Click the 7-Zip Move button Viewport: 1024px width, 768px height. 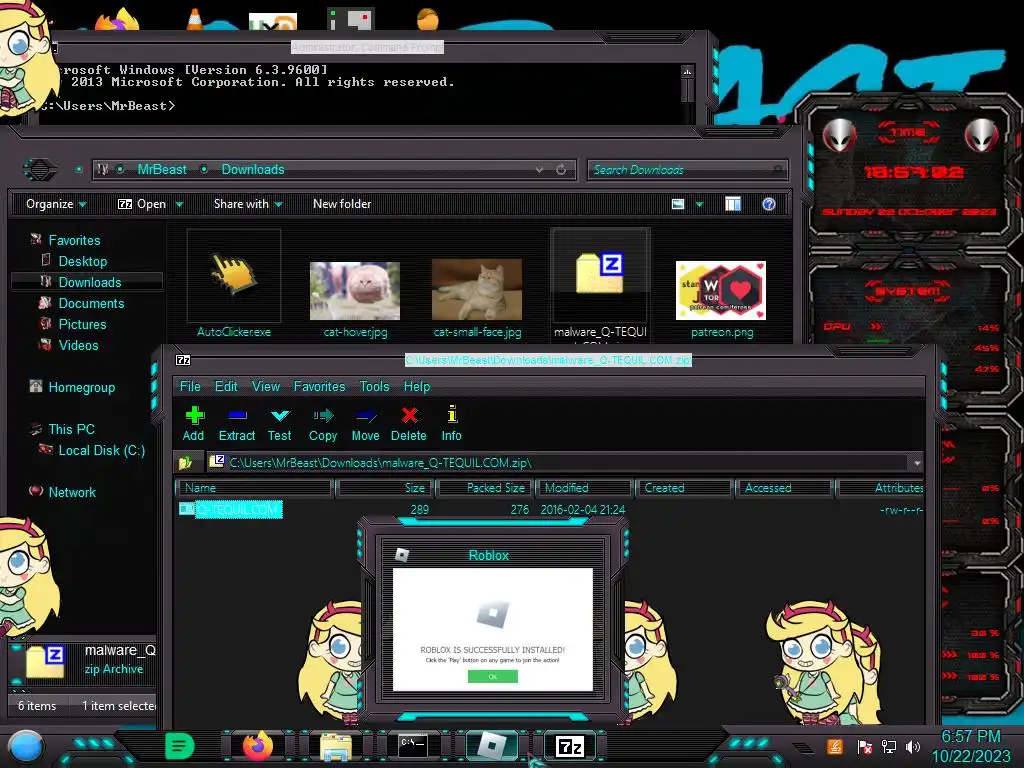365,423
